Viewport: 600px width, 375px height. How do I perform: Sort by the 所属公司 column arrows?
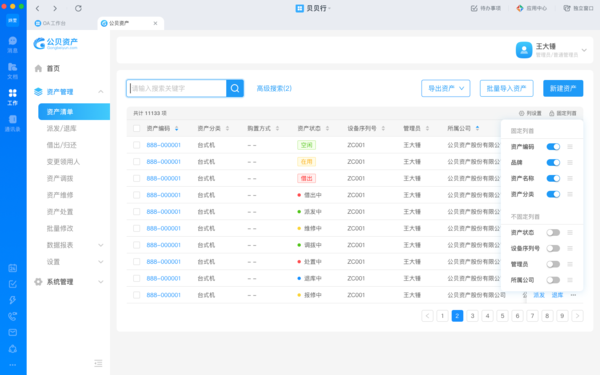[x=477, y=129]
